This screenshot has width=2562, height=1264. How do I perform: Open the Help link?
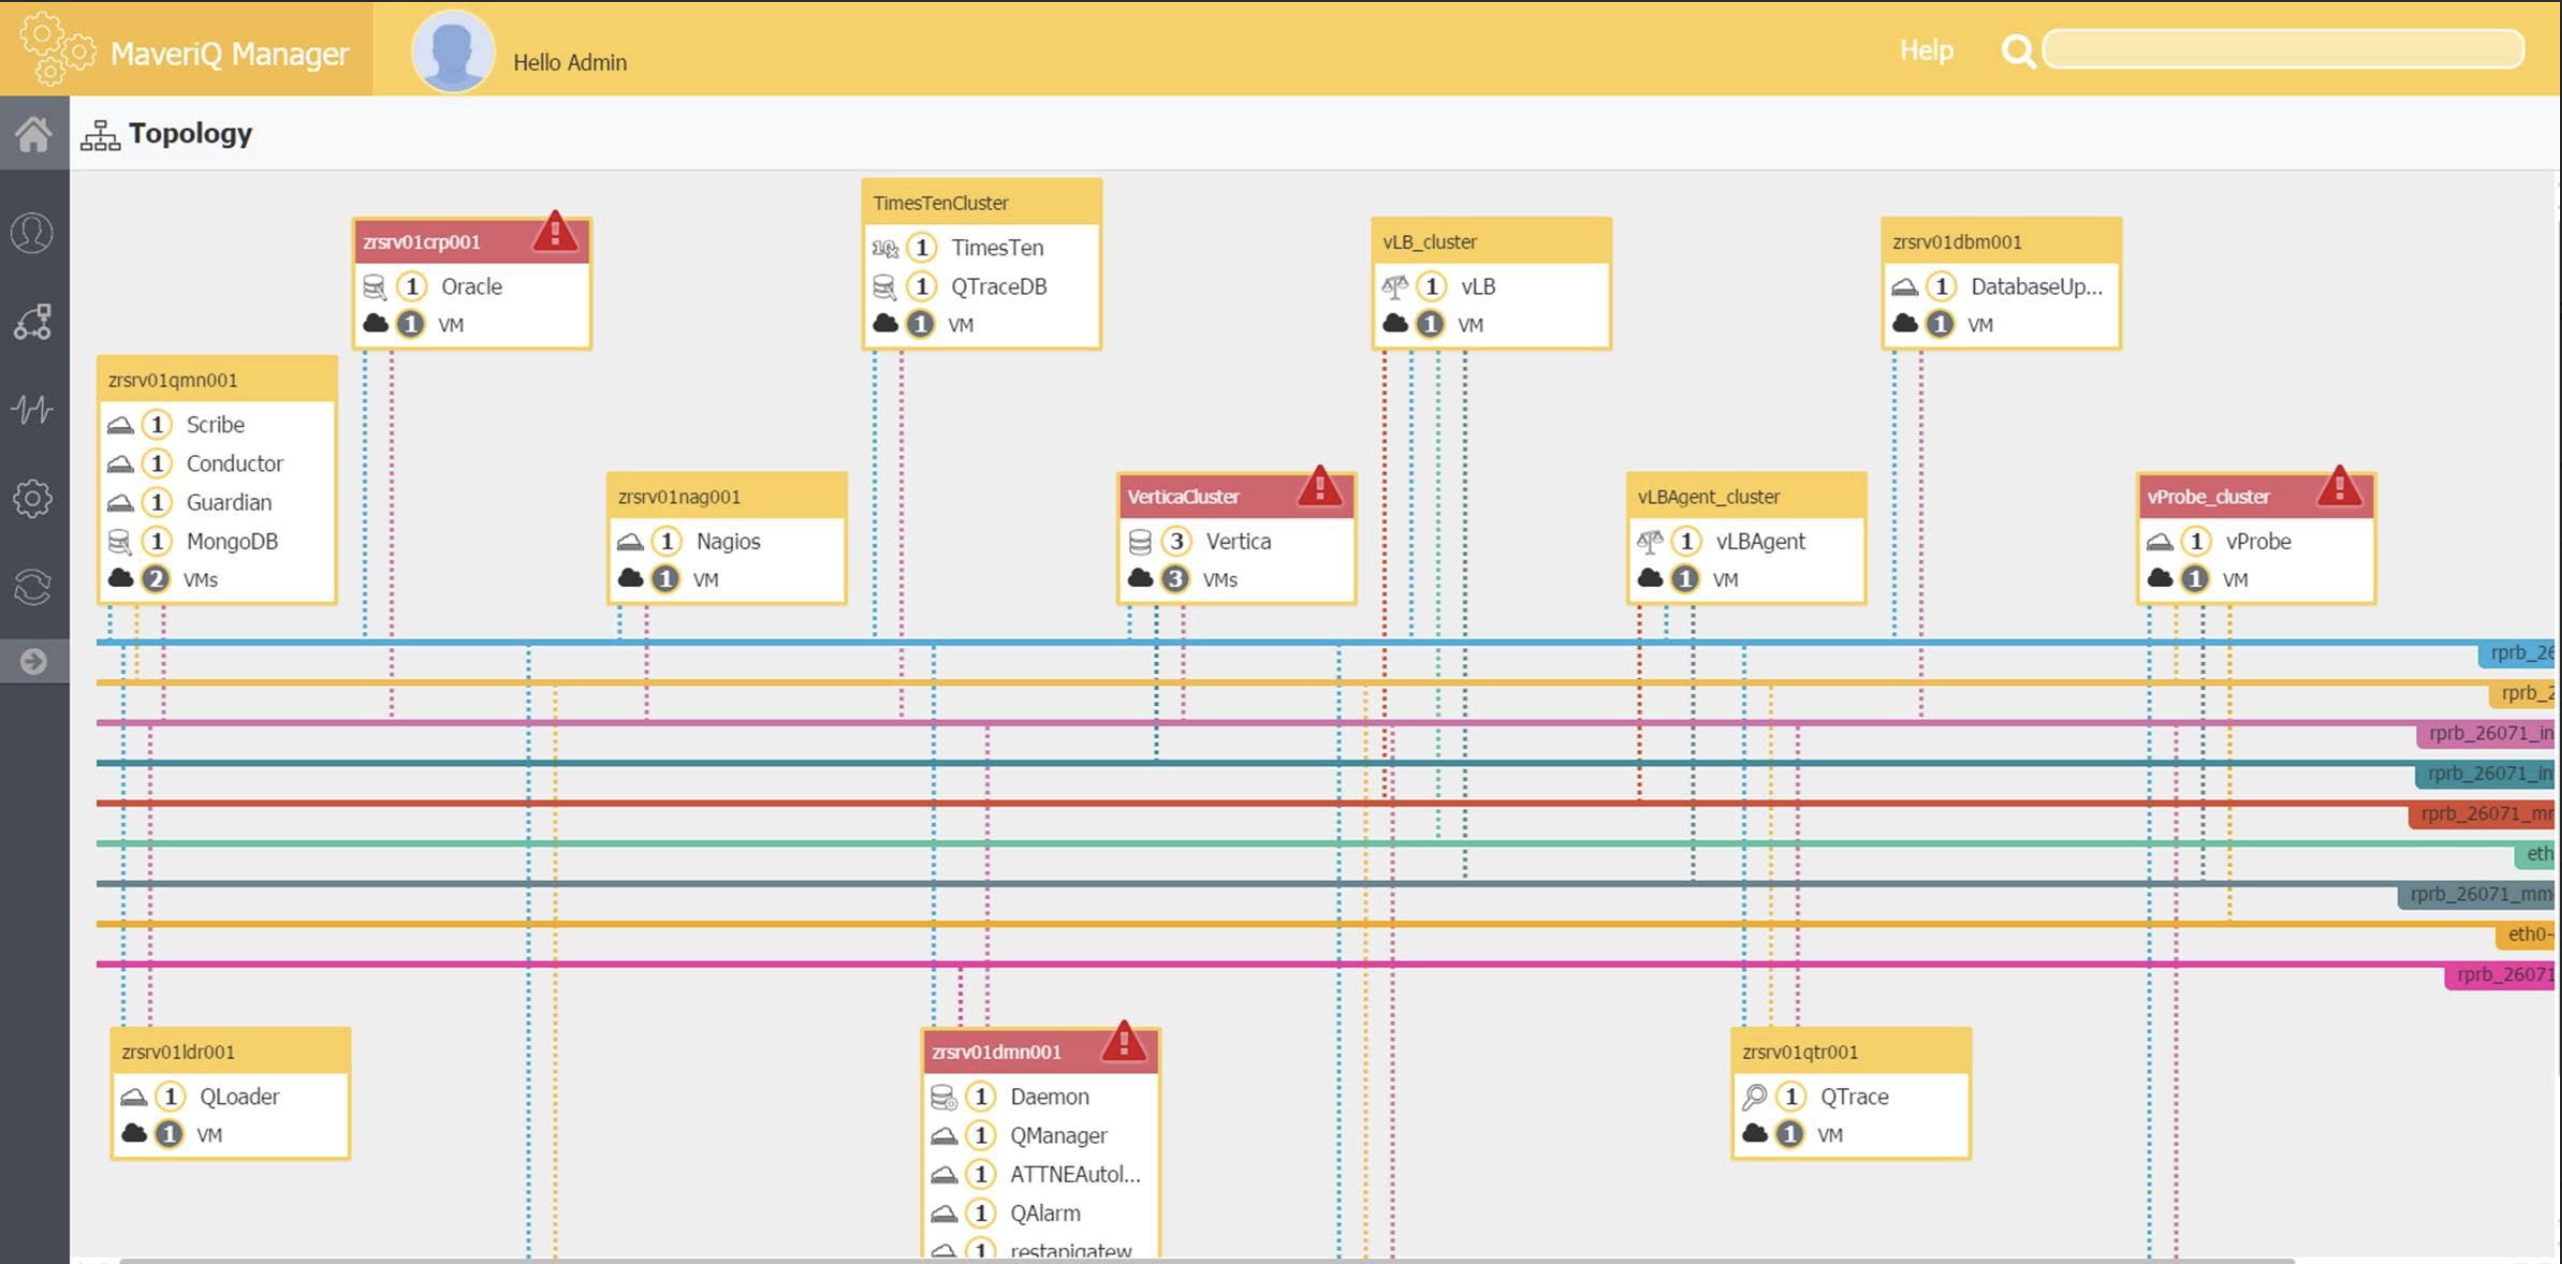pos(1925,50)
